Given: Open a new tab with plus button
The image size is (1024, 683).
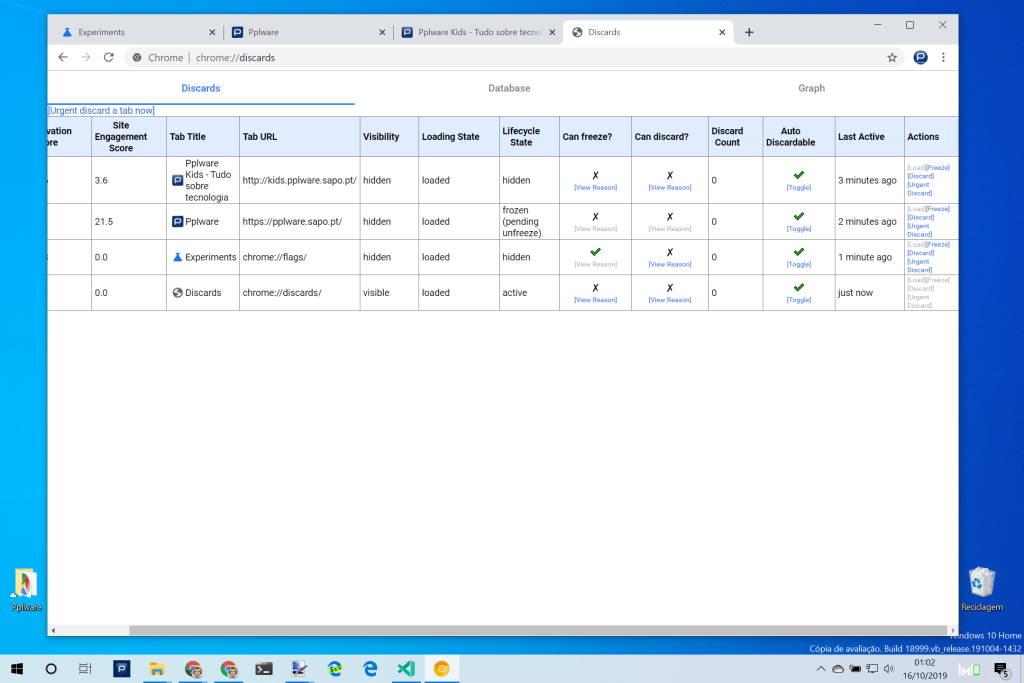Looking at the screenshot, I should 749,32.
